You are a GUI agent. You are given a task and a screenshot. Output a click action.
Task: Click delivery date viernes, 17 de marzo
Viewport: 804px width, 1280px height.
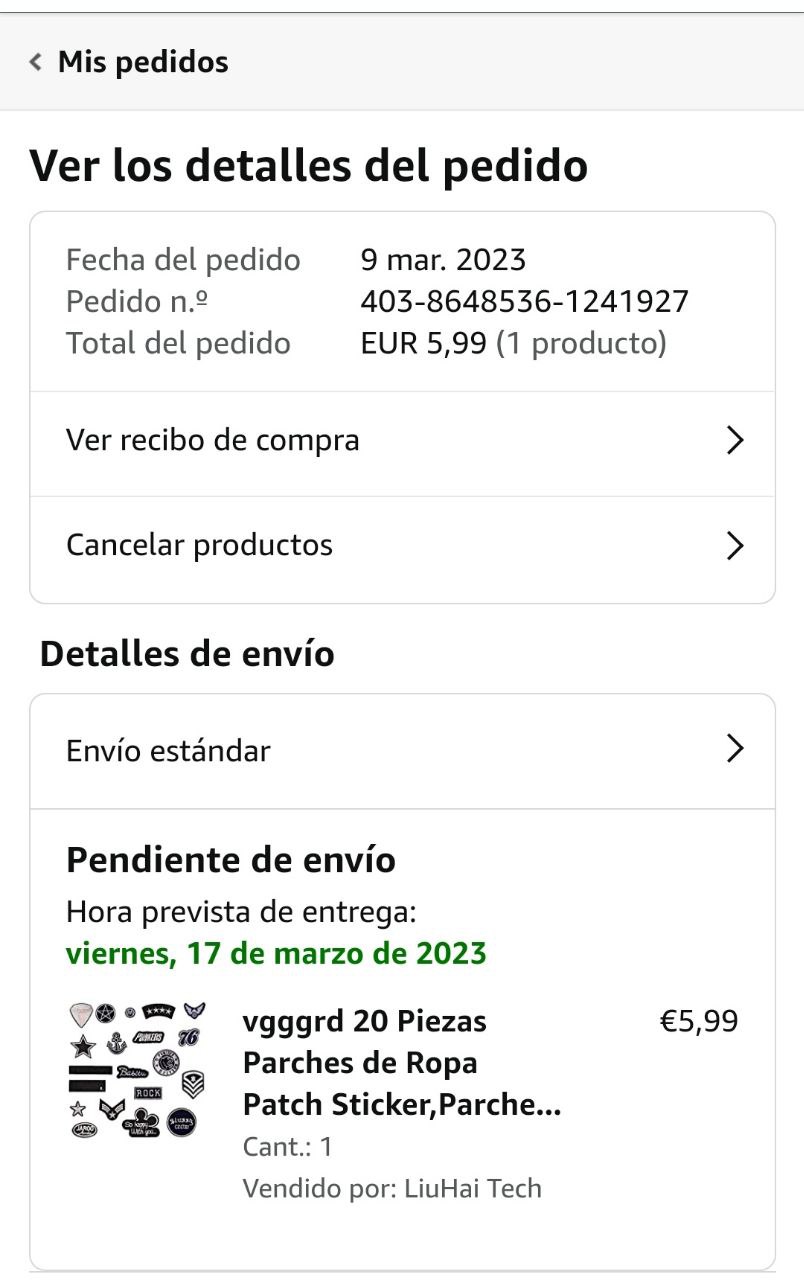coord(276,953)
